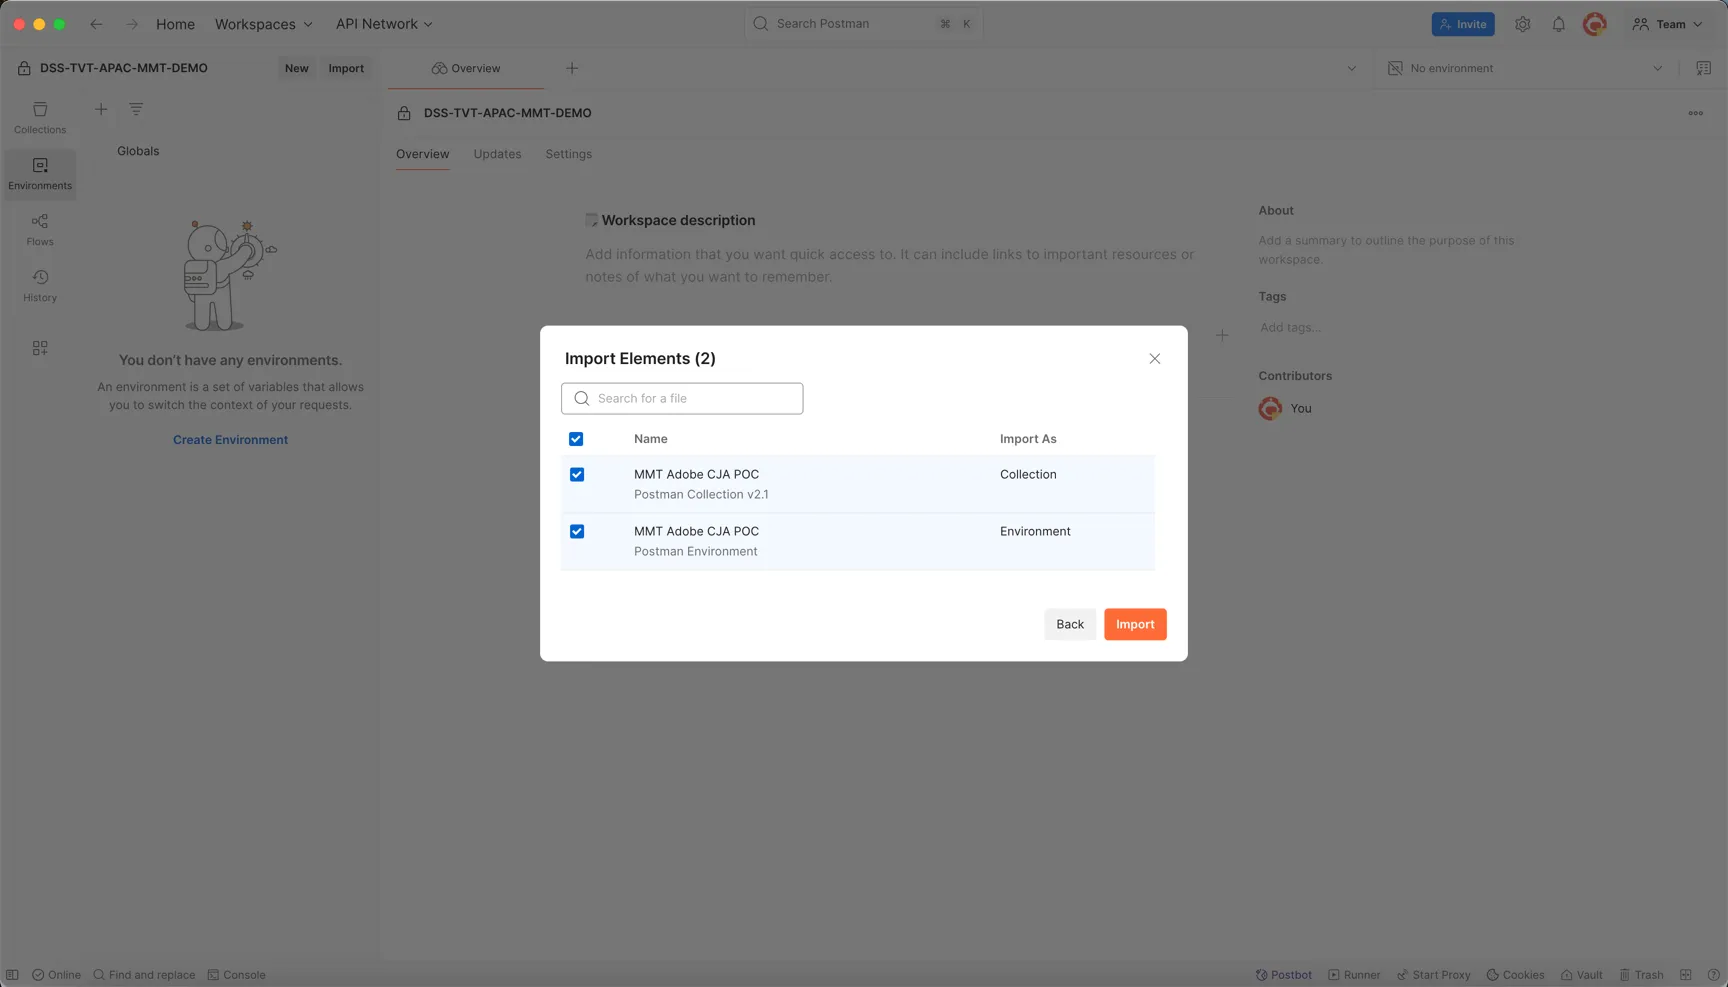The height and width of the screenshot is (987, 1728).
Task: Close the Import Elements dialog
Action: [x=1154, y=358]
